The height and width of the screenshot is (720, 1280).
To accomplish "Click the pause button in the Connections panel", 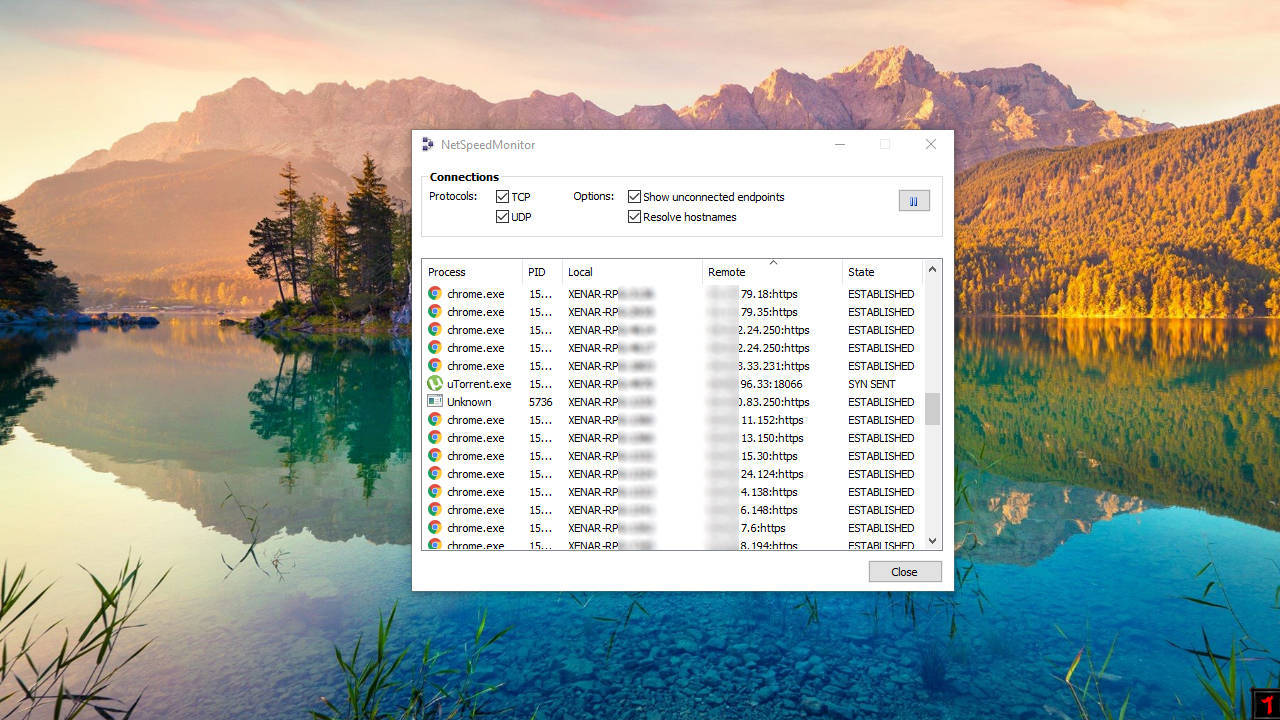I will pyautogui.click(x=914, y=201).
